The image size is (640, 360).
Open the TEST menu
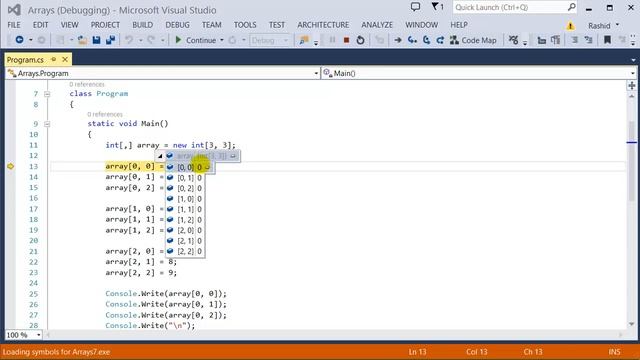277,25
